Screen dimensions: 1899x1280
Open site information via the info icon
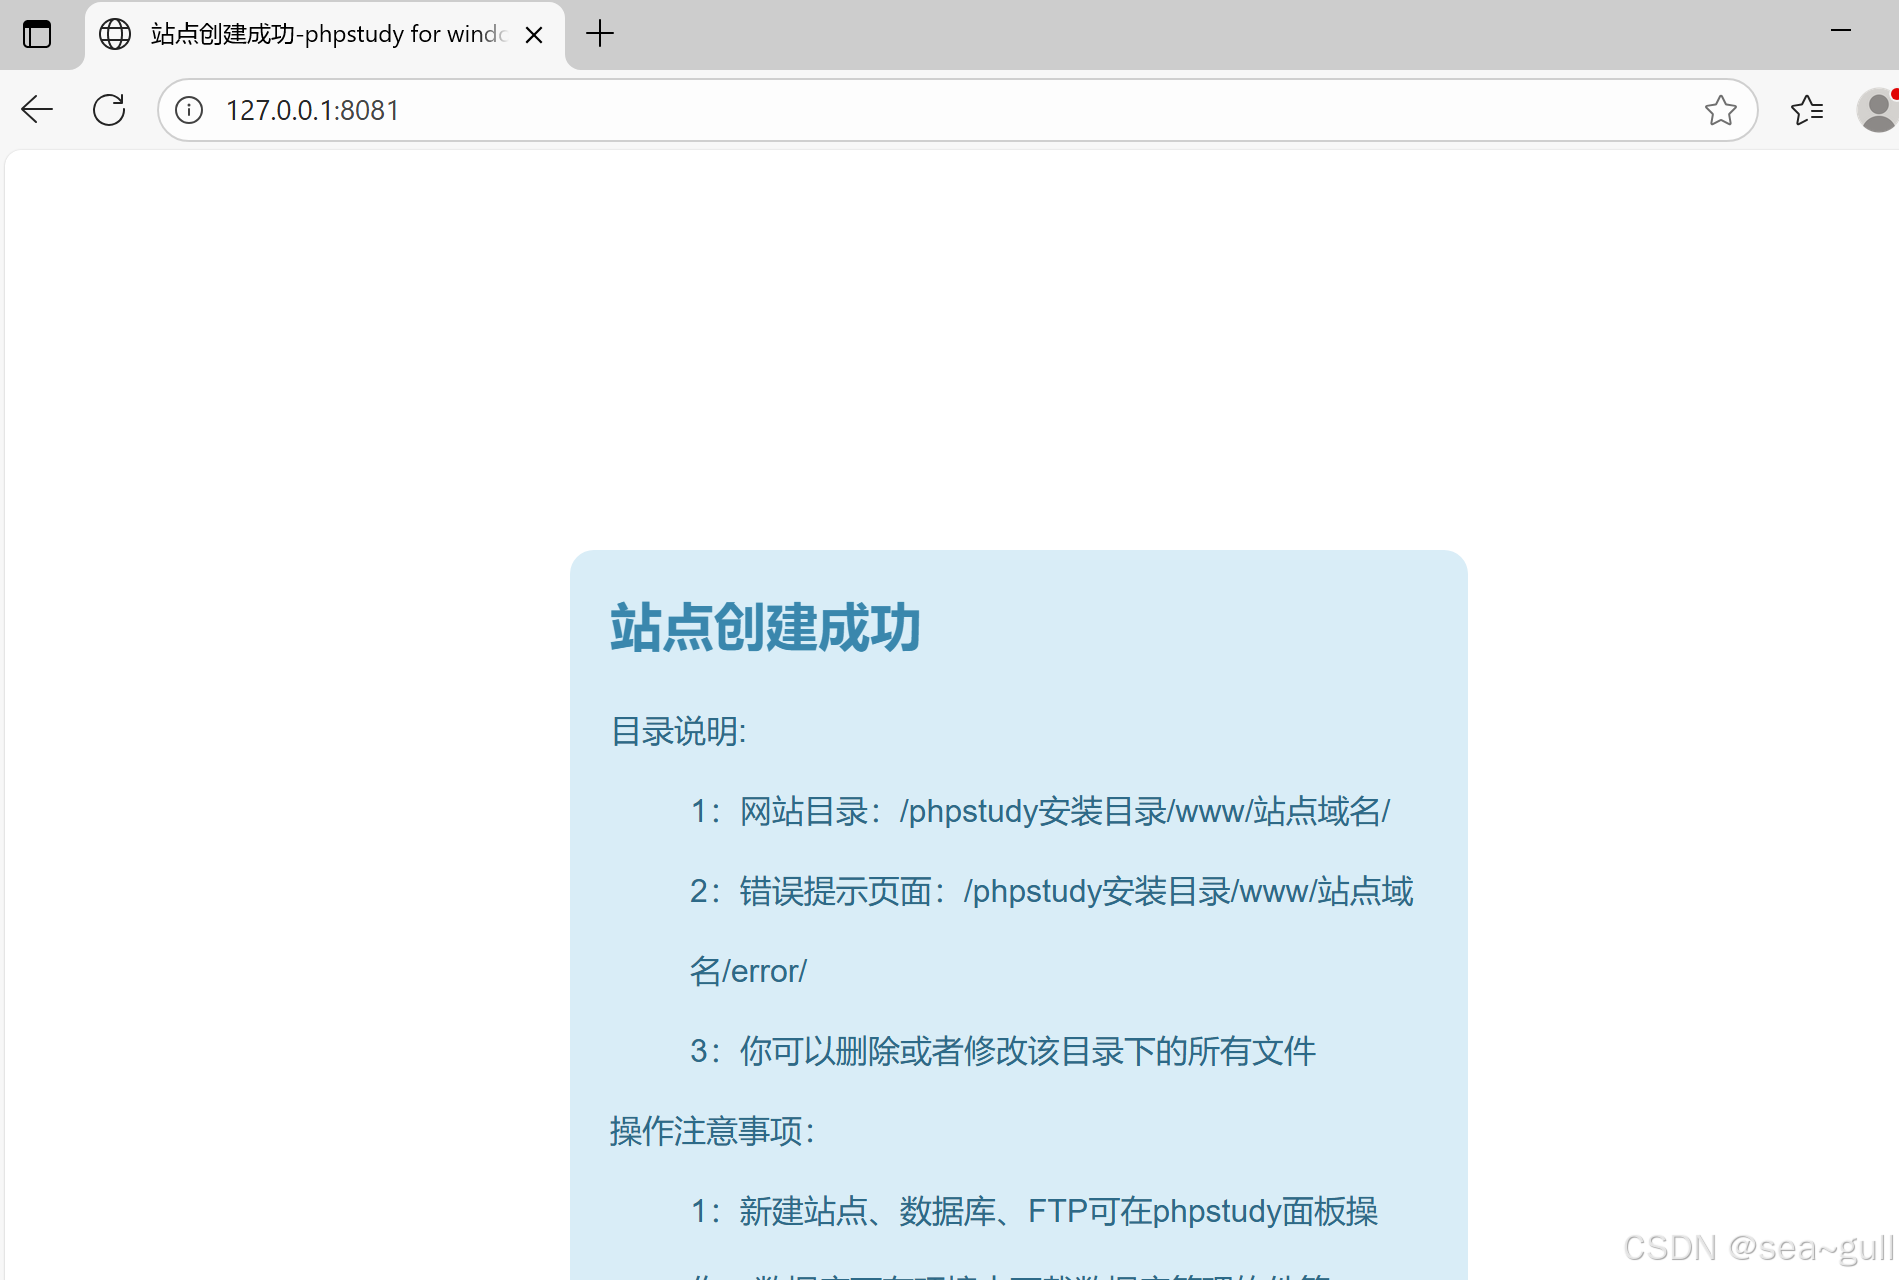[x=189, y=110]
